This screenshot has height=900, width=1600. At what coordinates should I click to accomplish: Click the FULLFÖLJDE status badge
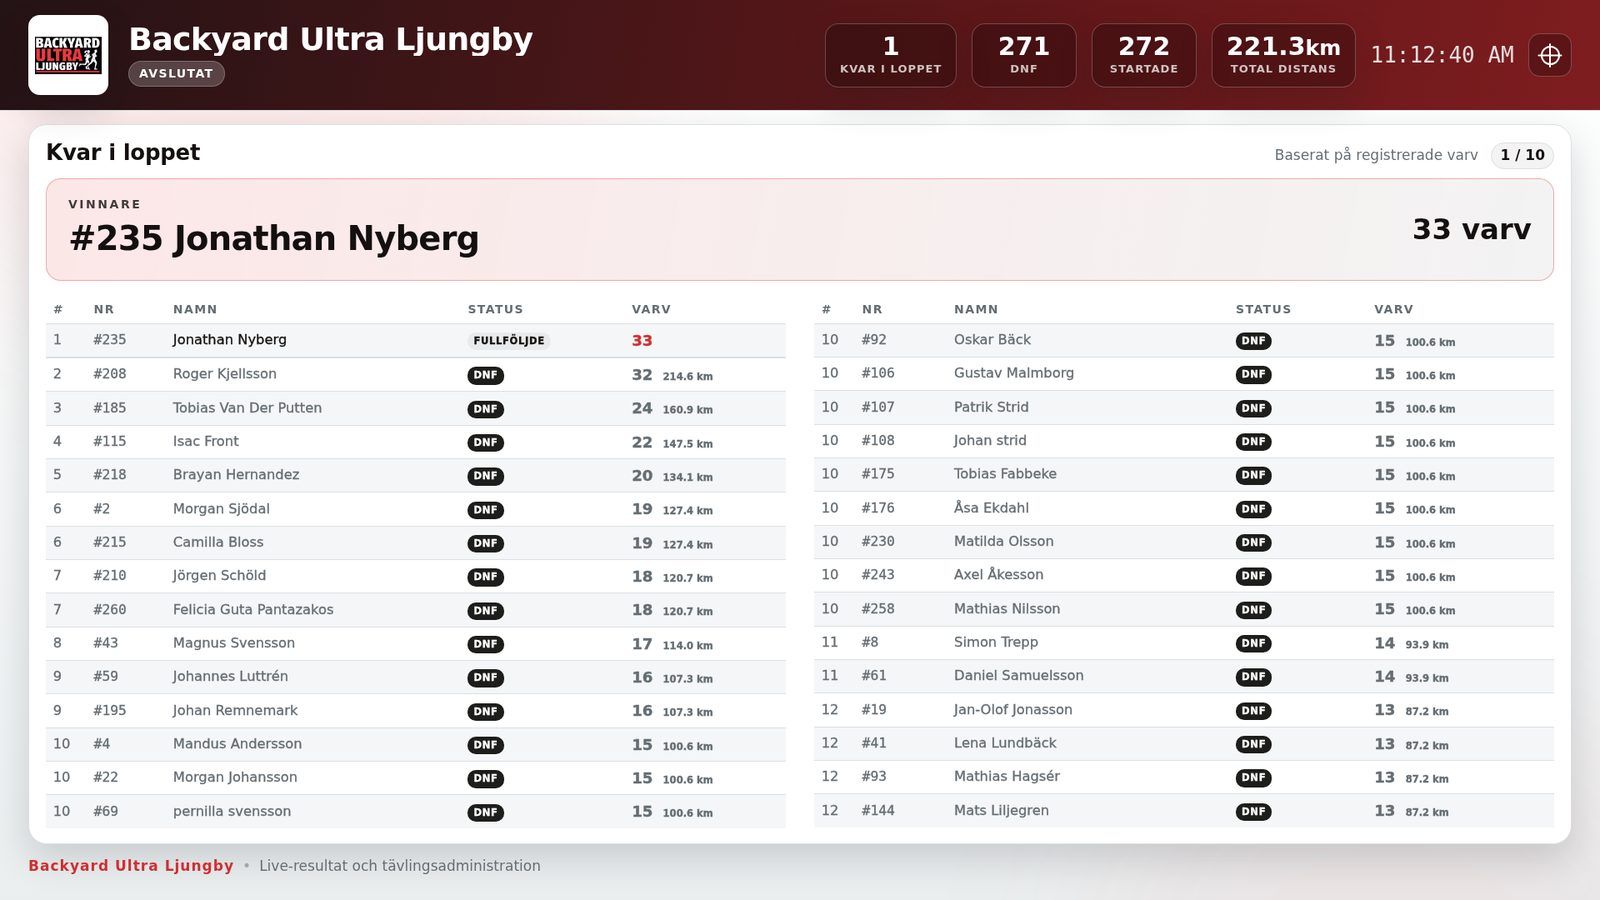[509, 340]
